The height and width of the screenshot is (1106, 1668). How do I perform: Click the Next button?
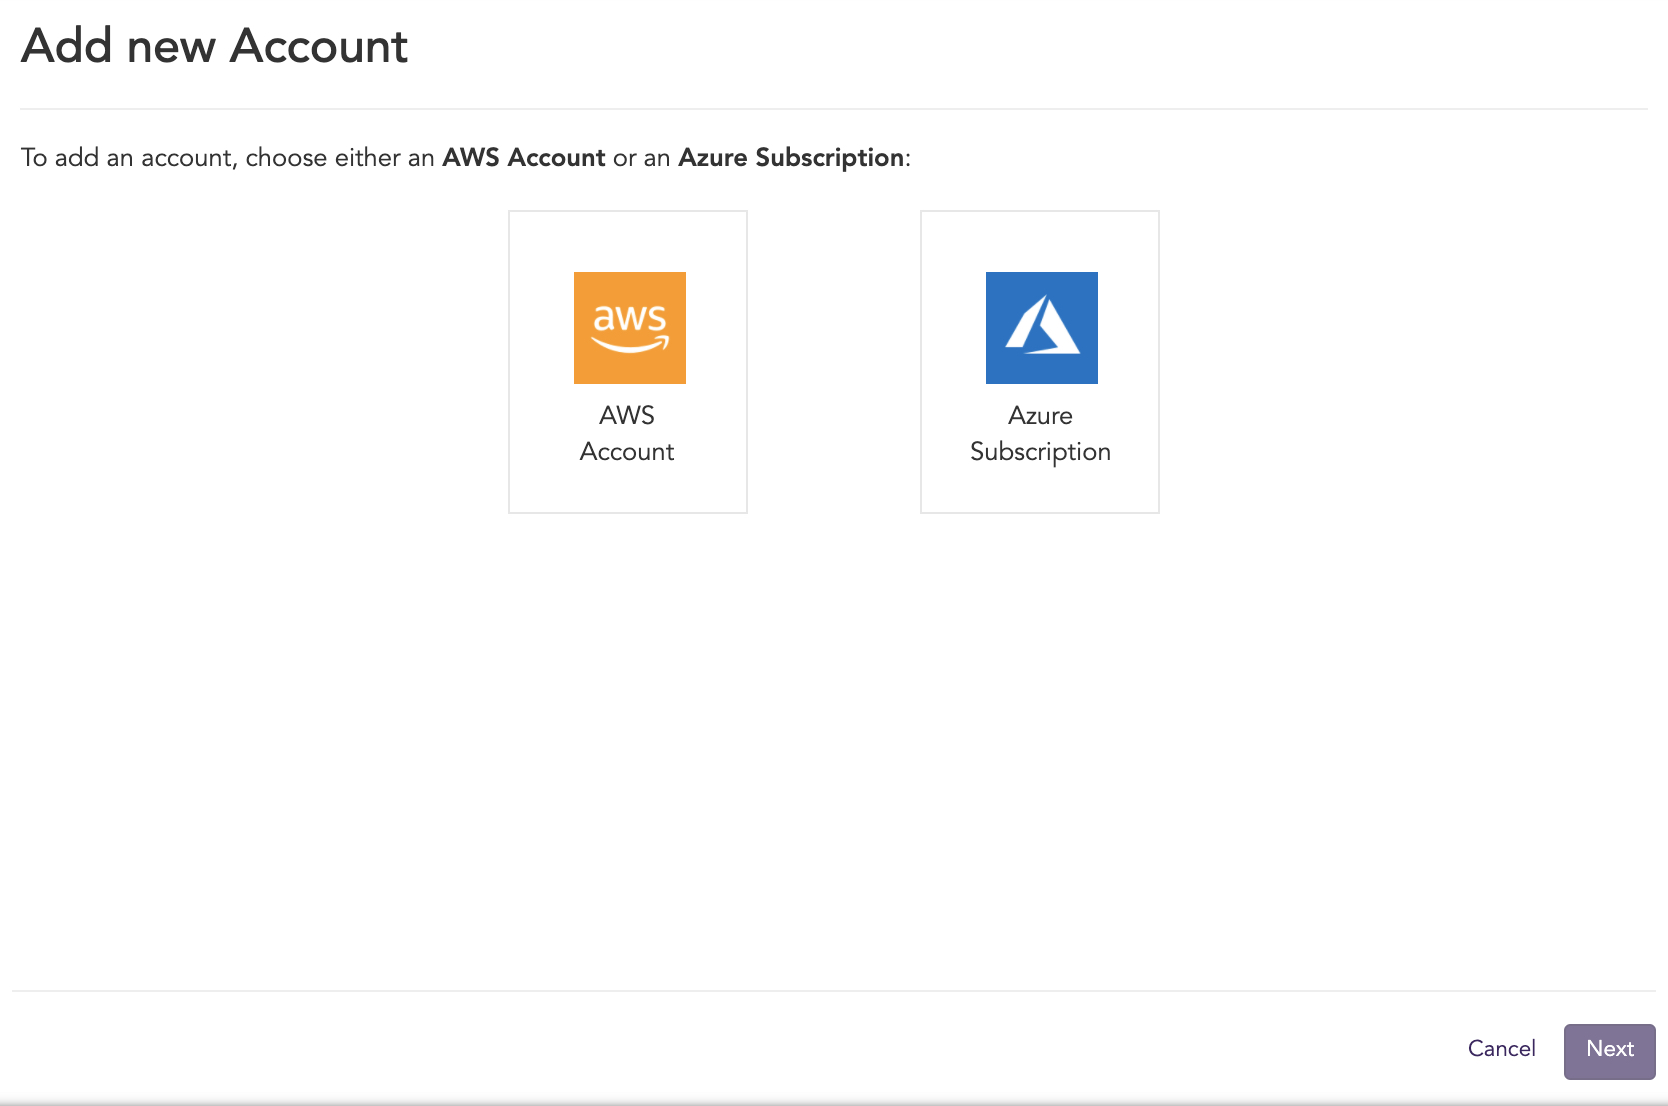point(1610,1051)
